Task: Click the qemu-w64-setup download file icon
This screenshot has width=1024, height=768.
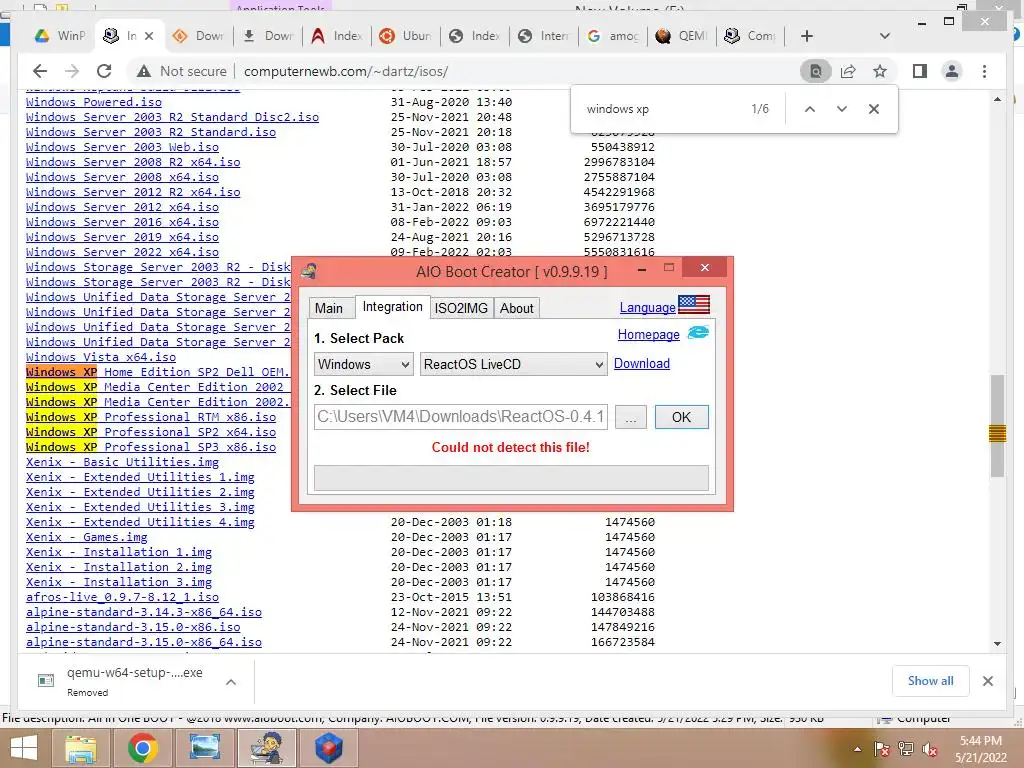Action: tap(46, 681)
